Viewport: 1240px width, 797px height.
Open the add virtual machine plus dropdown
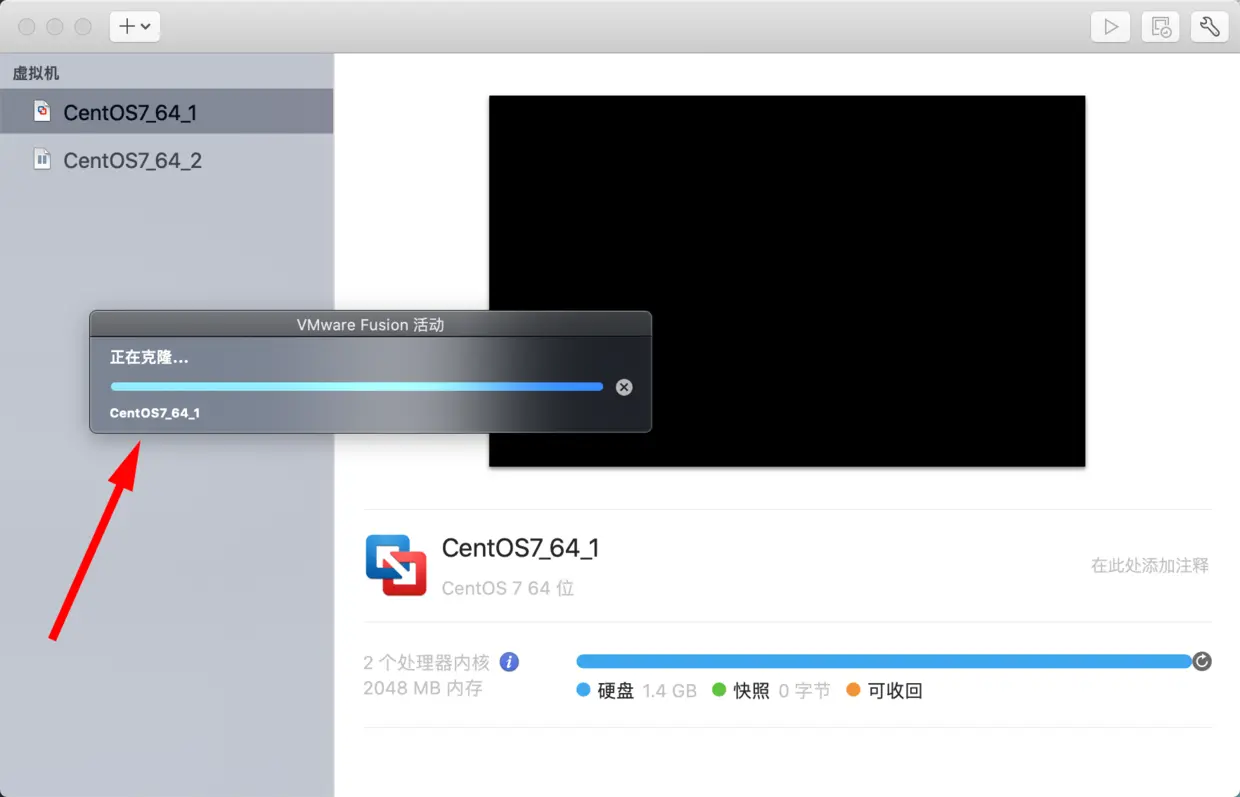[135, 27]
